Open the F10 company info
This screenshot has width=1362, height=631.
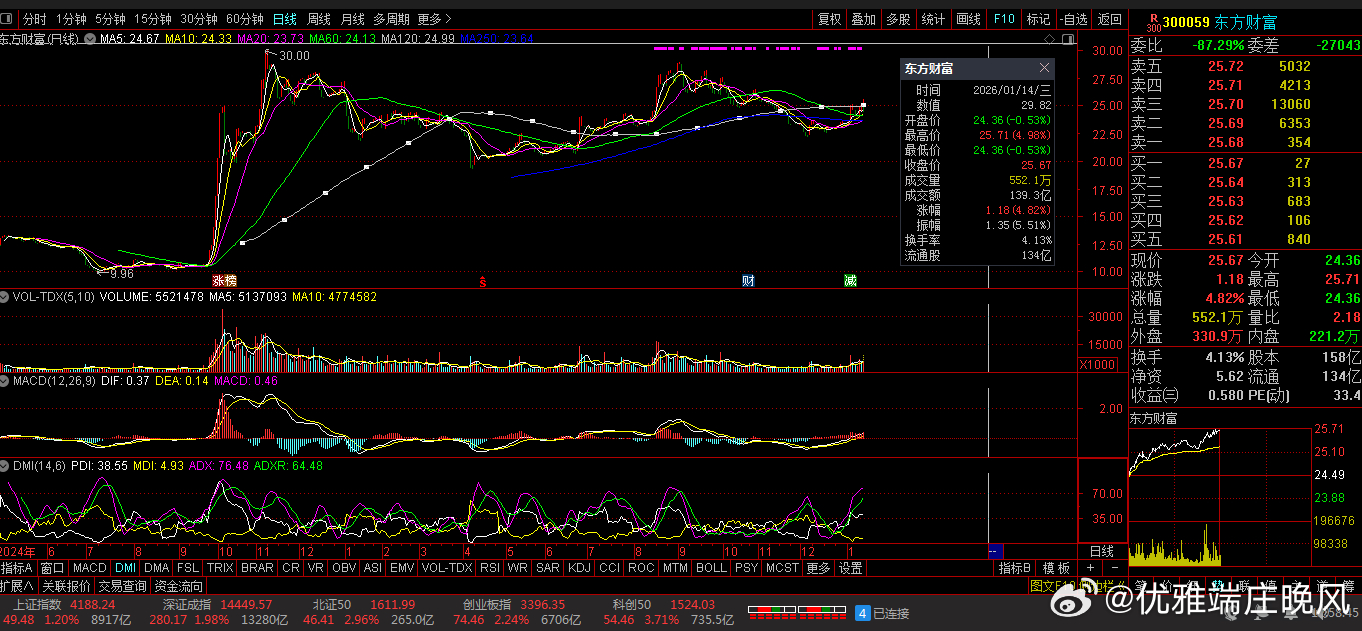pyautogui.click(x=1004, y=19)
